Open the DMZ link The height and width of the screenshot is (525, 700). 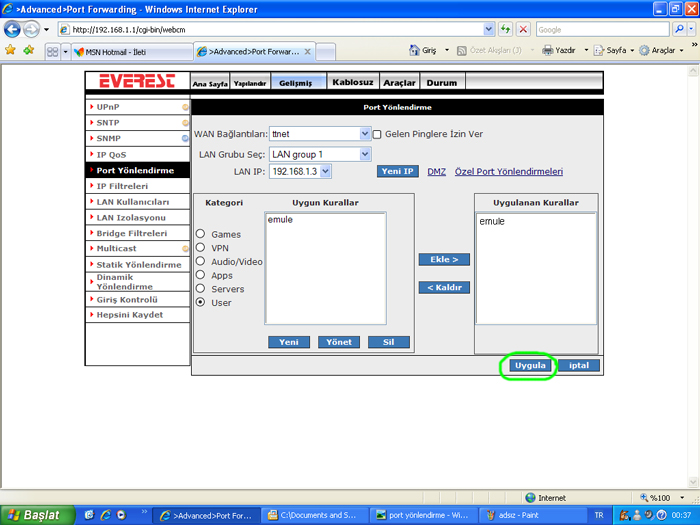coord(437,171)
